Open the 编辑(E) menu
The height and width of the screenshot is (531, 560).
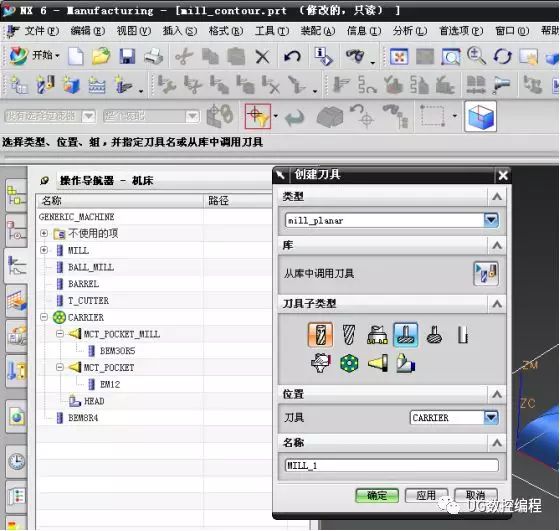pyautogui.click(x=88, y=31)
